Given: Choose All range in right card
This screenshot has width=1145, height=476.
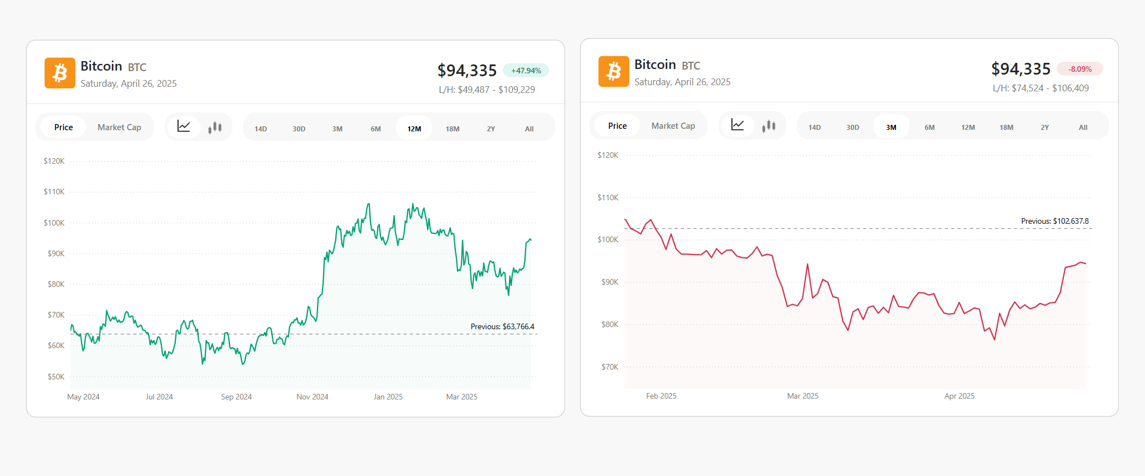Looking at the screenshot, I should 1083,127.
